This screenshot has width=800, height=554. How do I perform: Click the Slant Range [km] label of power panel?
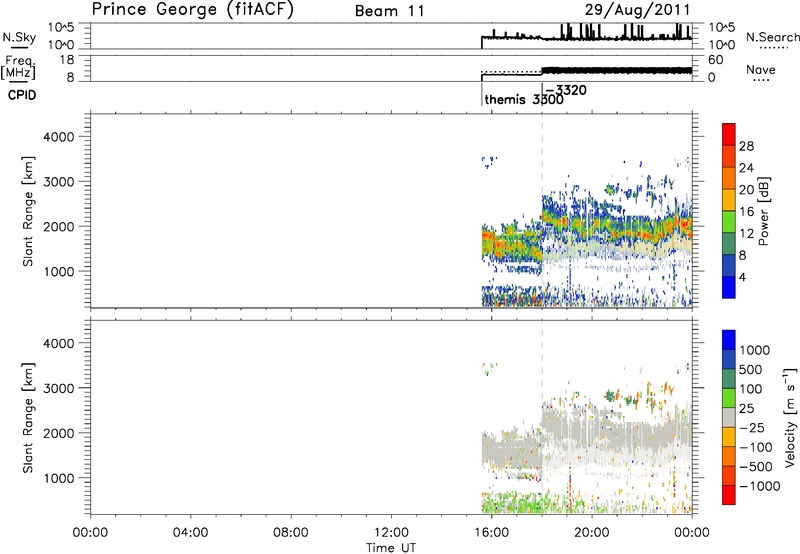tap(28, 211)
